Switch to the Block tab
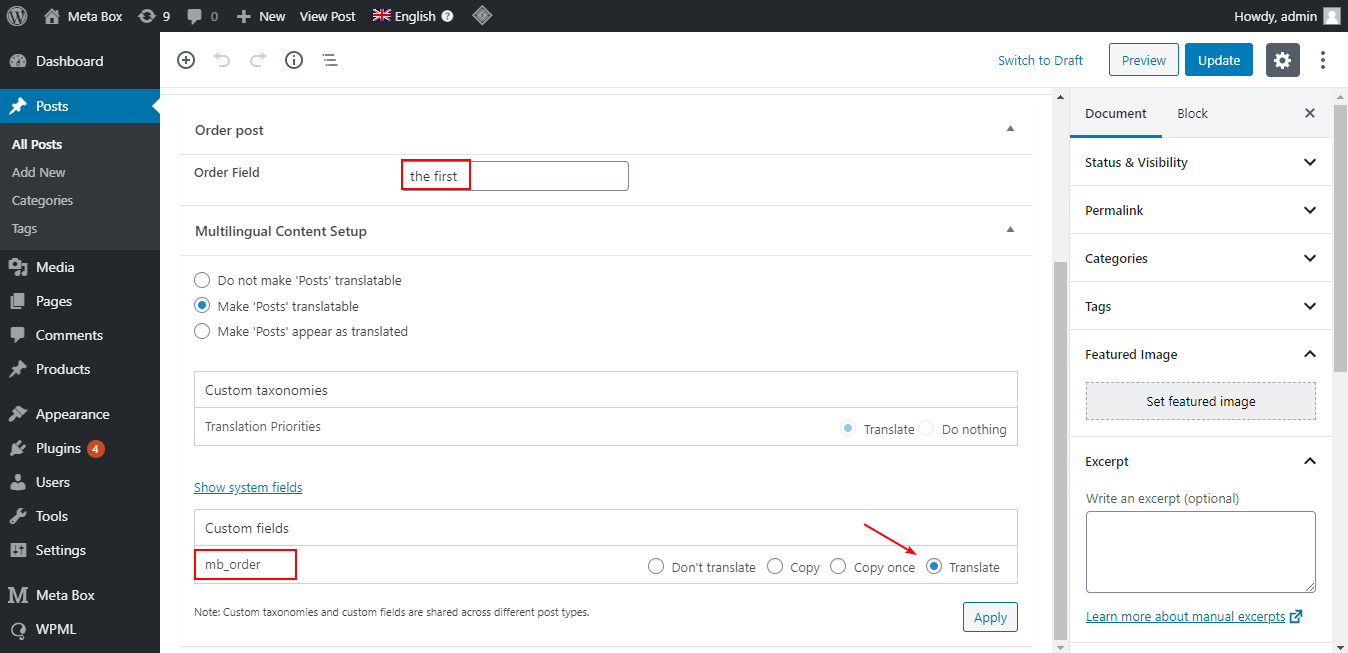The width and height of the screenshot is (1348, 653). (1192, 113)
